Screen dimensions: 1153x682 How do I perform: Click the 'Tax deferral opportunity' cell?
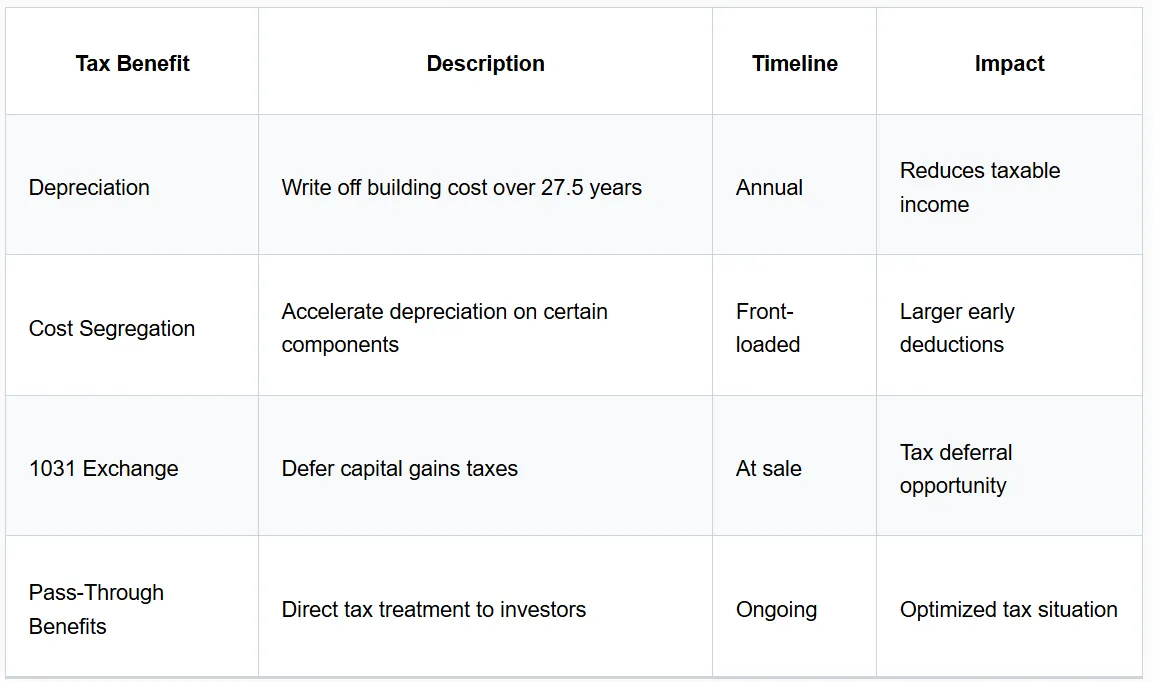click(956, 469)
